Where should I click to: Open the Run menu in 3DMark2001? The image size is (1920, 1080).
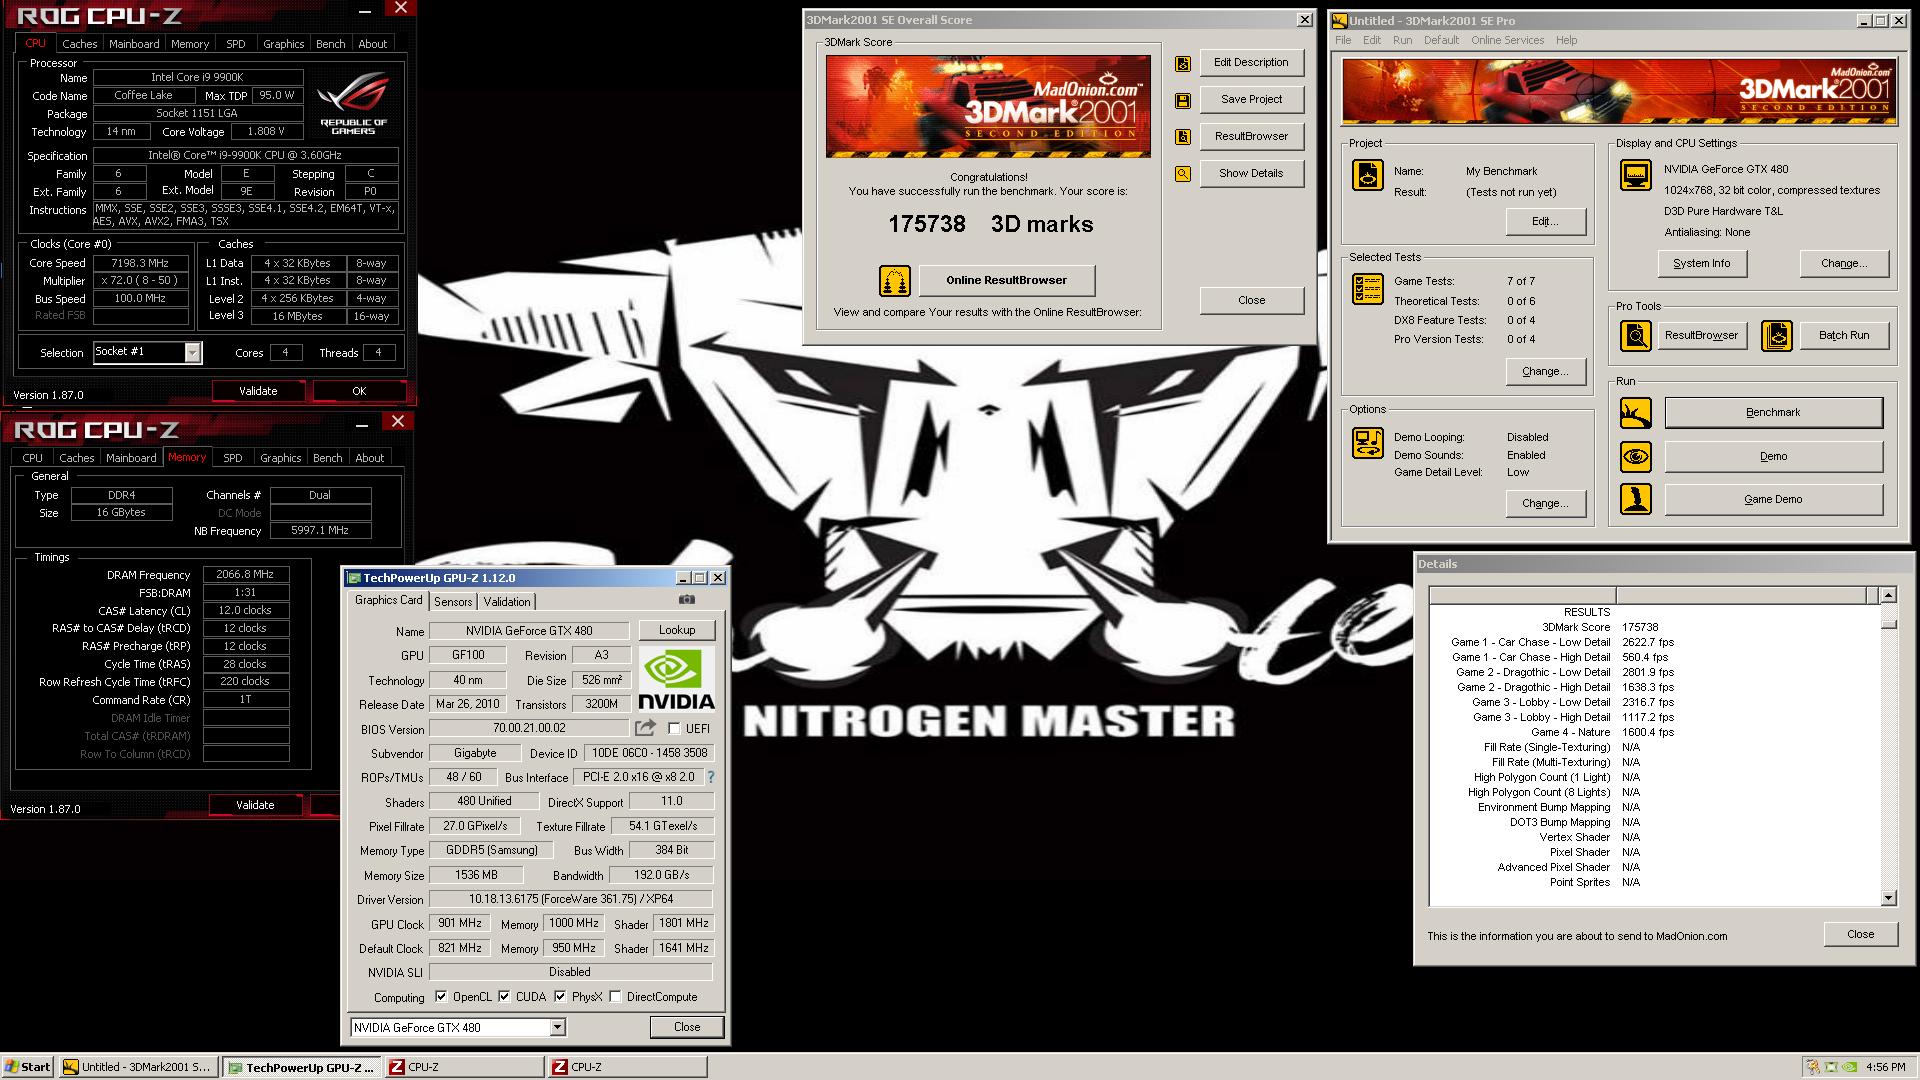click(1402, 41)
